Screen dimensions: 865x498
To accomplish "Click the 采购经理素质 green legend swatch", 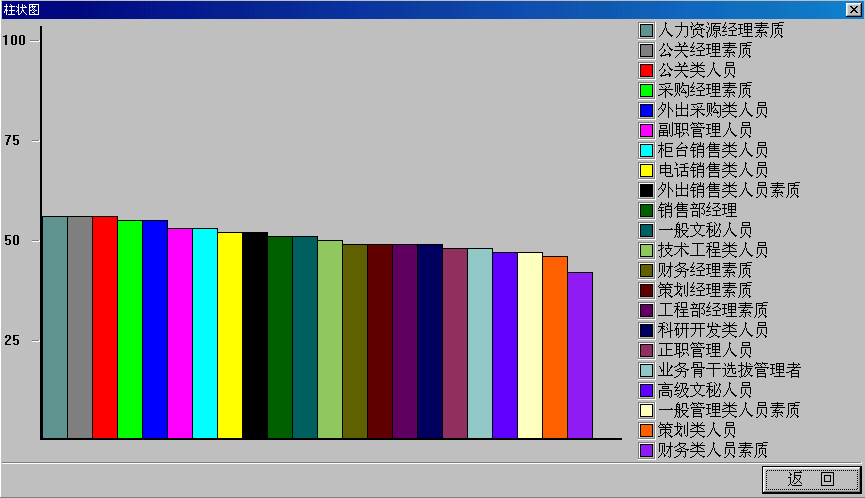I will (646, 90).
